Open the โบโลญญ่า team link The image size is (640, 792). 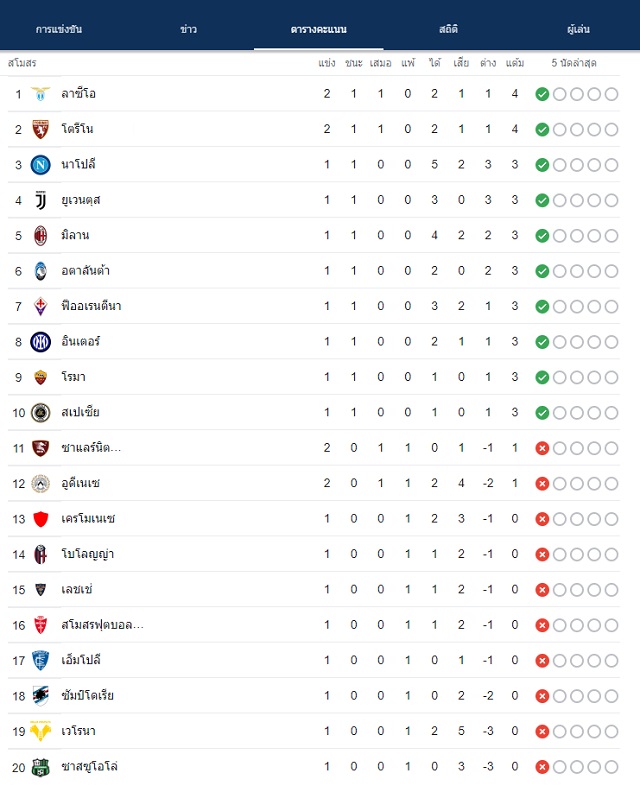(87, 554)
